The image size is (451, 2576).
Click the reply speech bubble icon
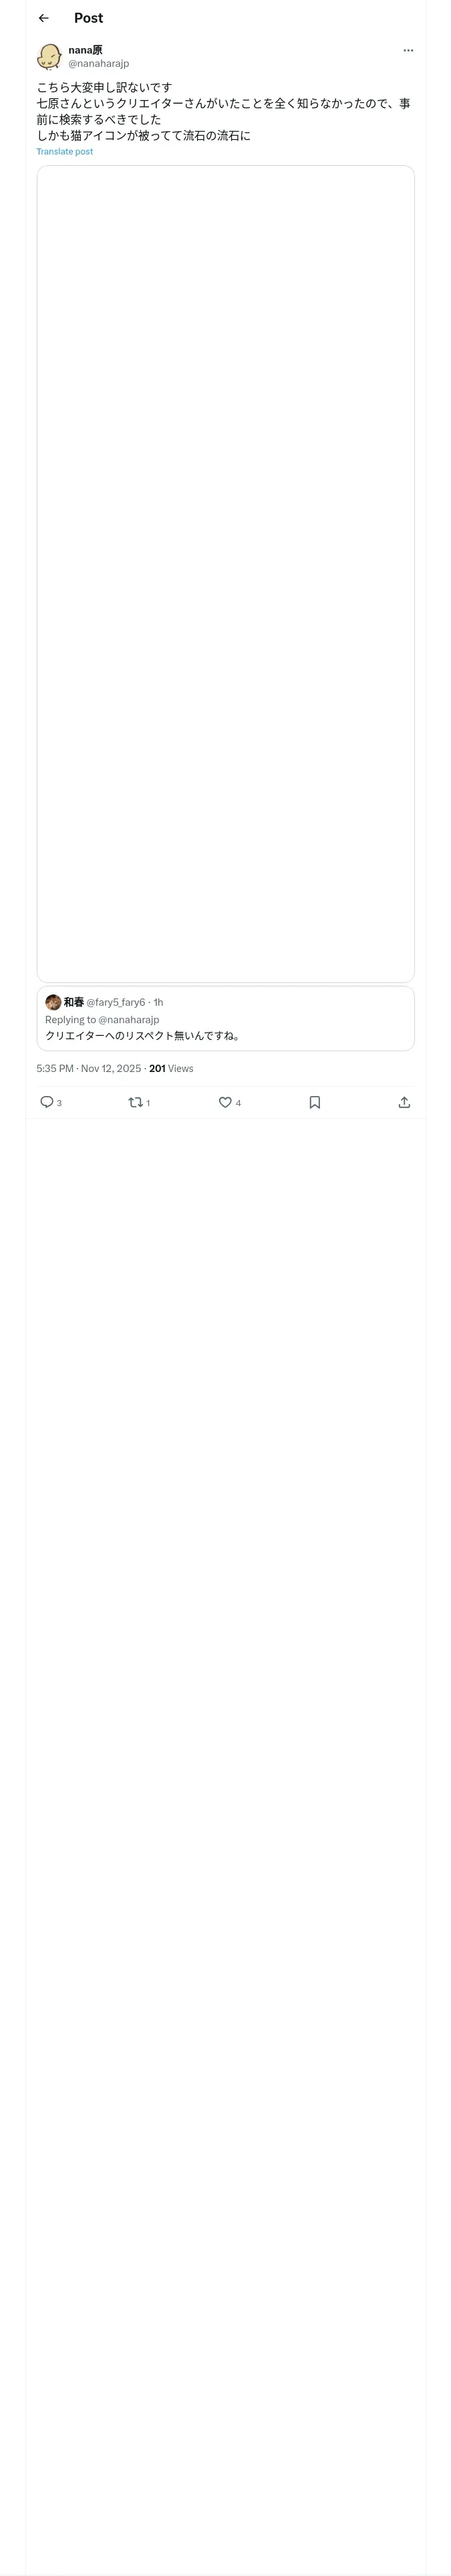point(47,1102)
